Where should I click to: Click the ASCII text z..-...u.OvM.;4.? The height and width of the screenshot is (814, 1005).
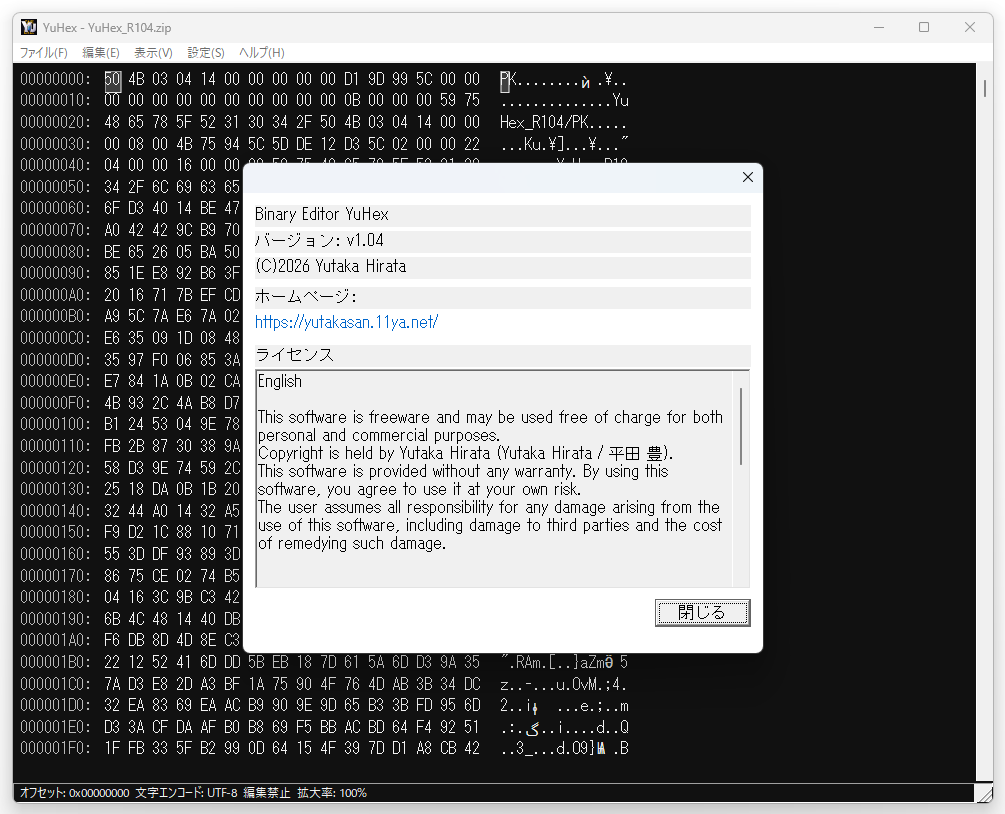(x=563, y=684)
